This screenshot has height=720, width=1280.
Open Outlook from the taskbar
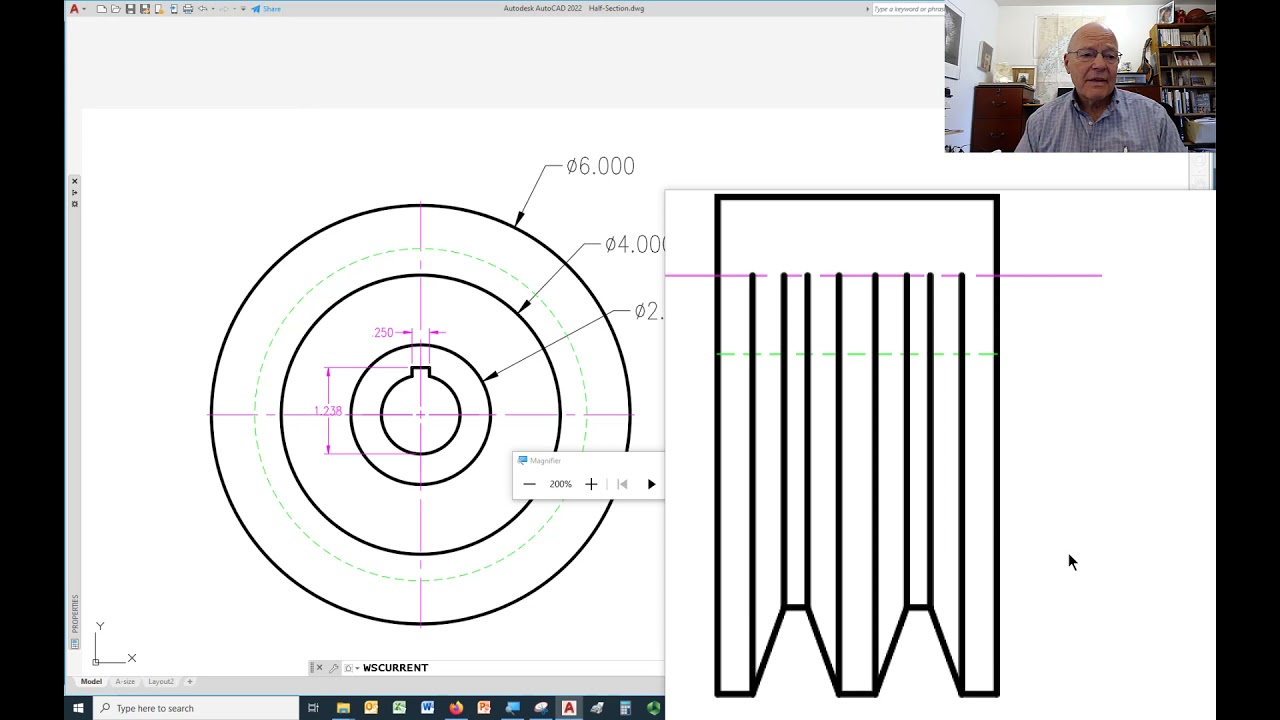coord(371,708)
